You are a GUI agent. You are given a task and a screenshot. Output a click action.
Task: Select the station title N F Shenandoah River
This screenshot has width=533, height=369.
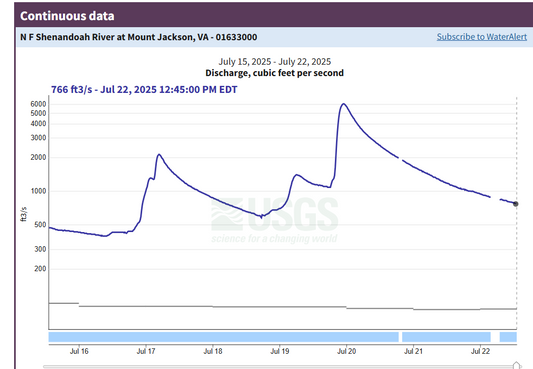[x=139, y=37]
